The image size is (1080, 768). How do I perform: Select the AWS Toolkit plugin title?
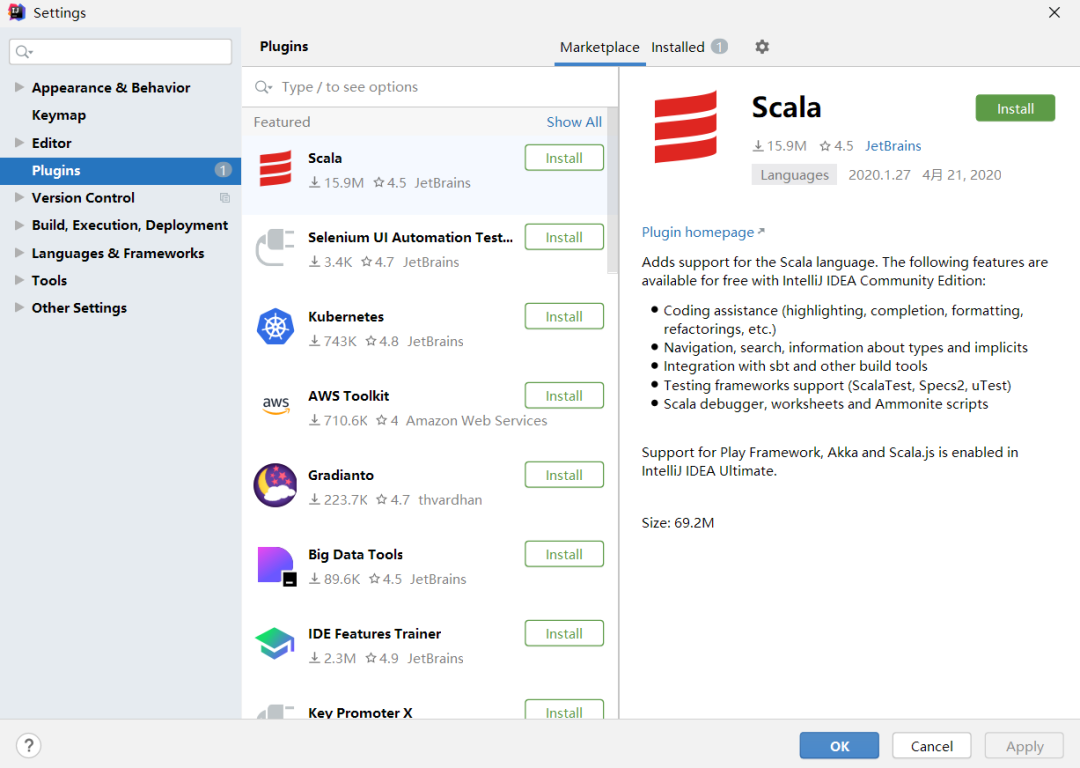[x=349, y=396]
